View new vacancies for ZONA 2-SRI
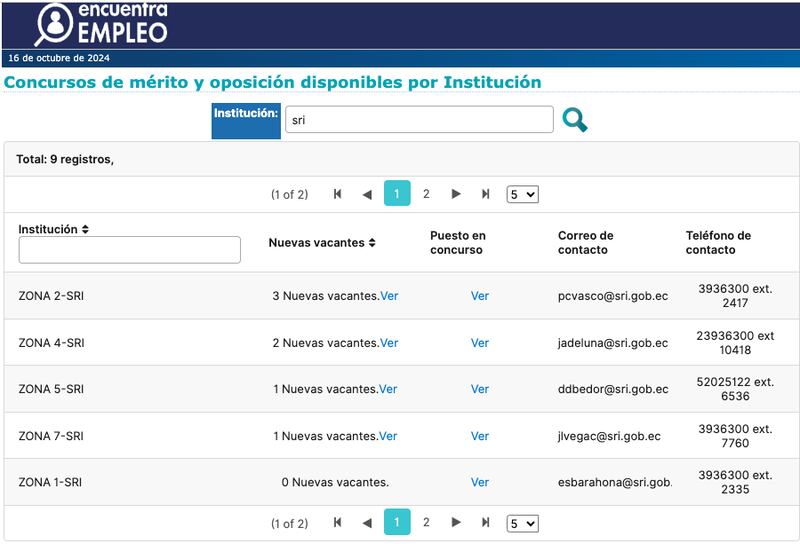This screenshot has width=800, height=544. click(x=389, y=296)
